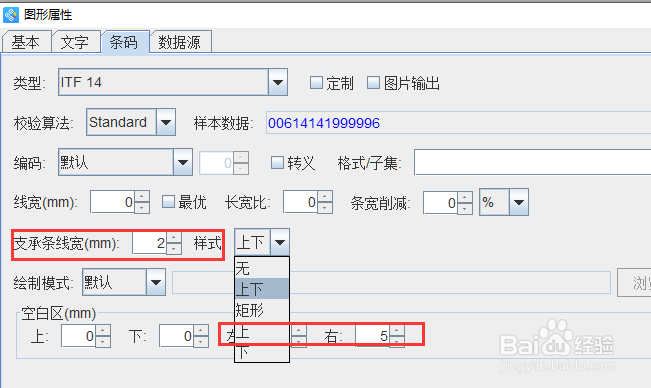Enable the 定制 checkbox
Image resolution: width=651 pixels, height=388 pixels.
click(x=316, y=83)
